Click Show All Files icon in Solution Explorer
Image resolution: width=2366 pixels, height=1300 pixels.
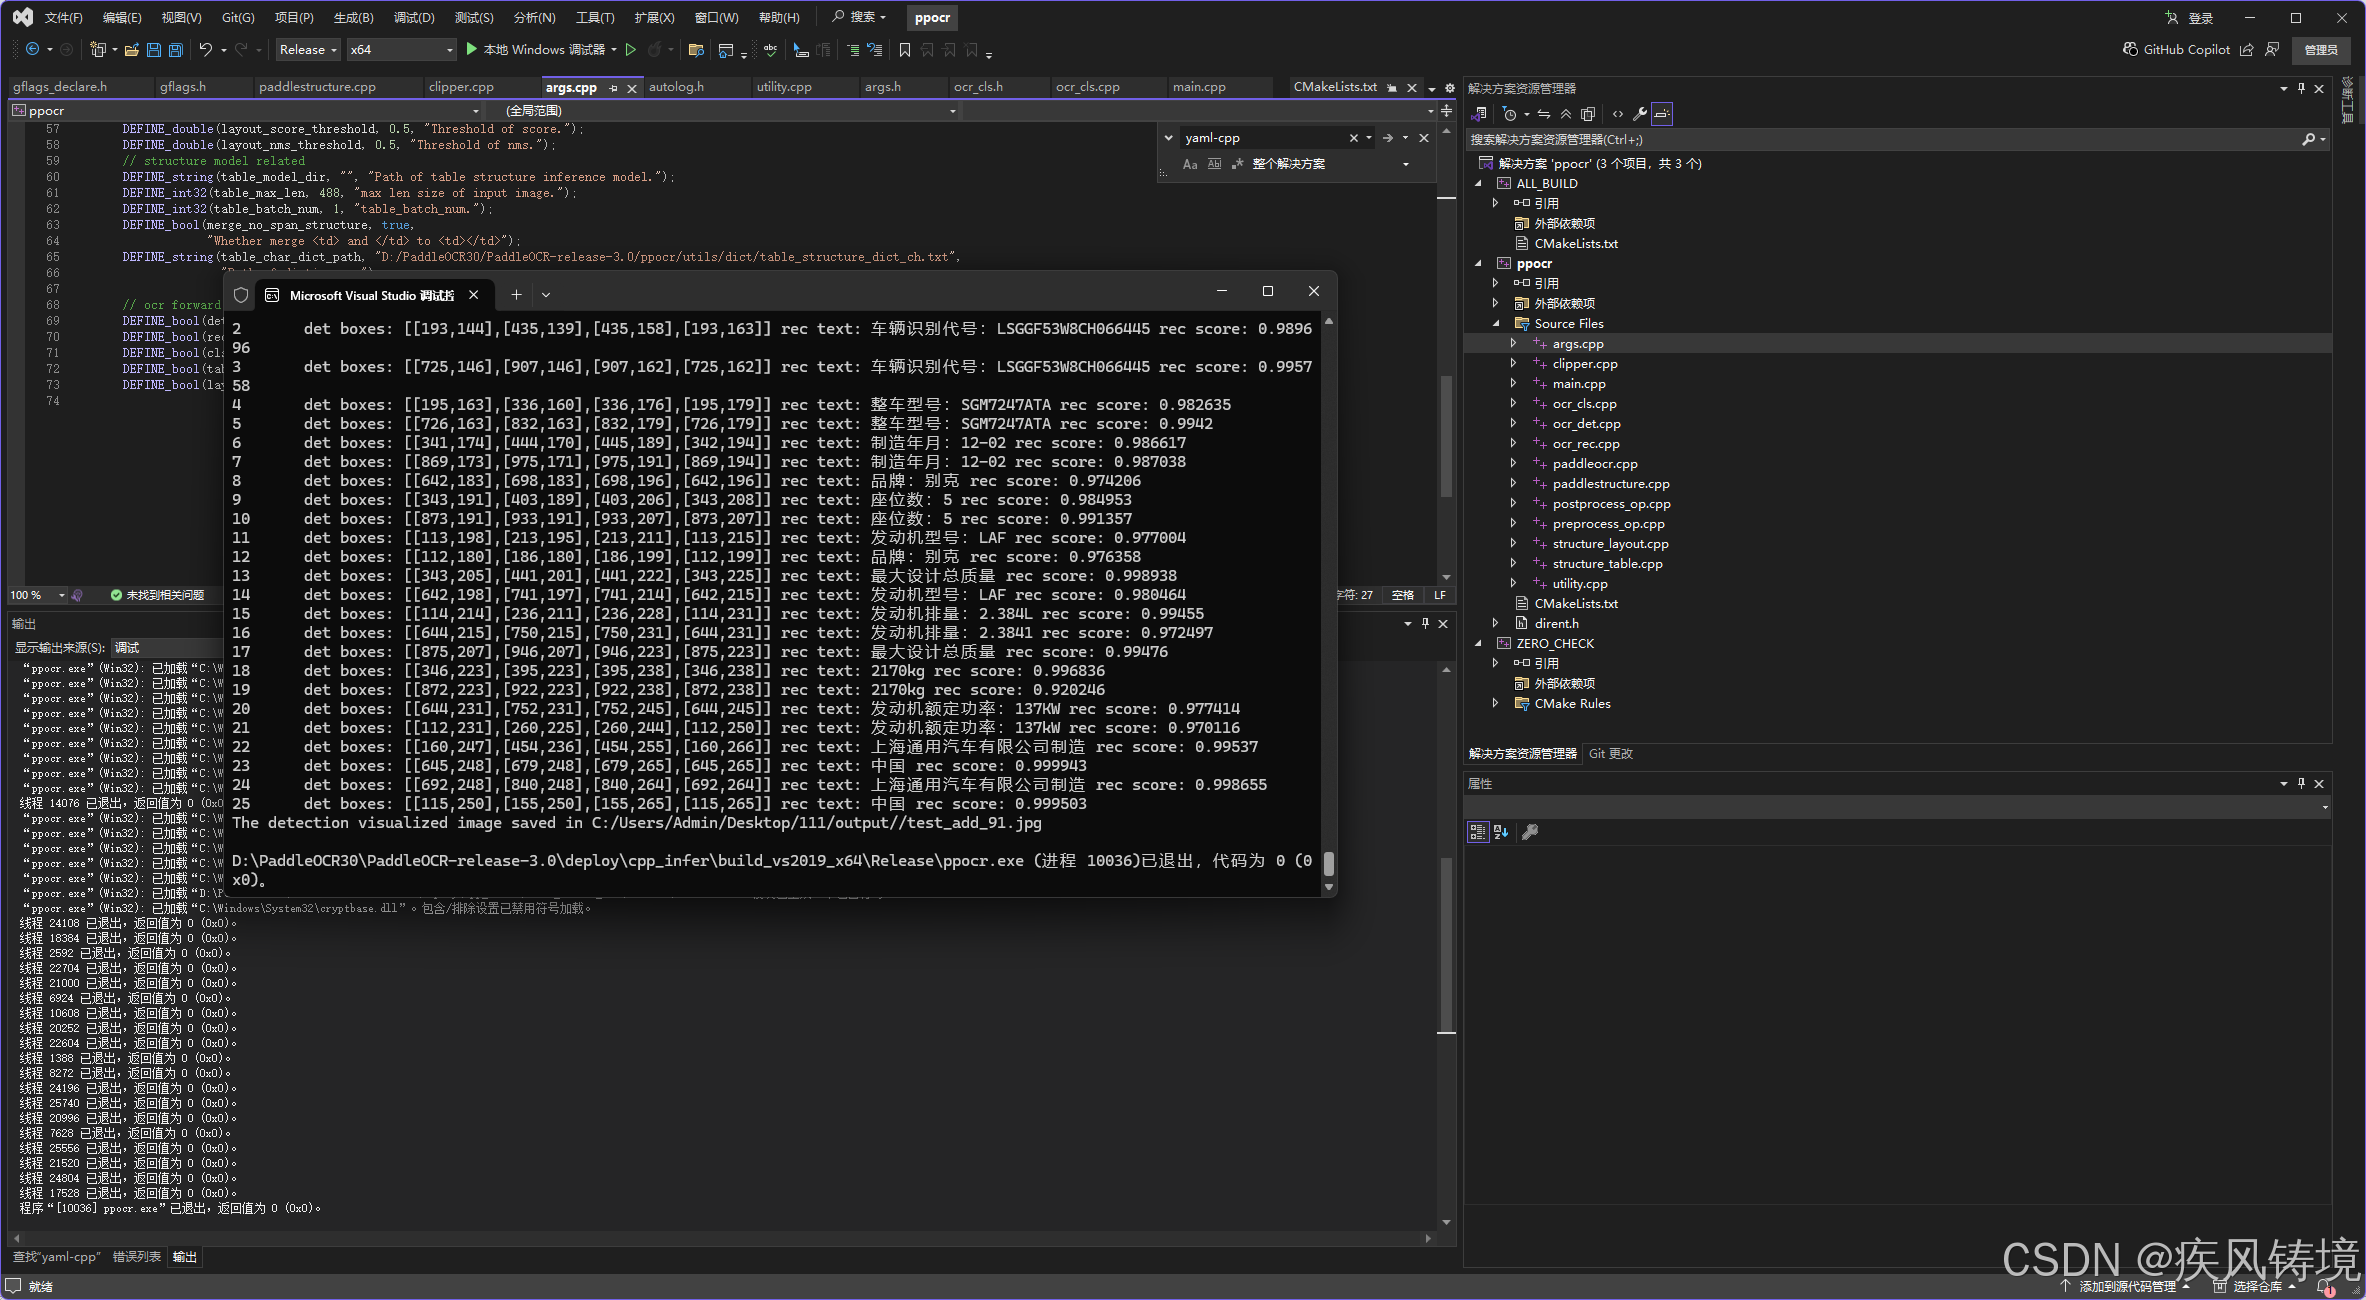(1588, 114)
